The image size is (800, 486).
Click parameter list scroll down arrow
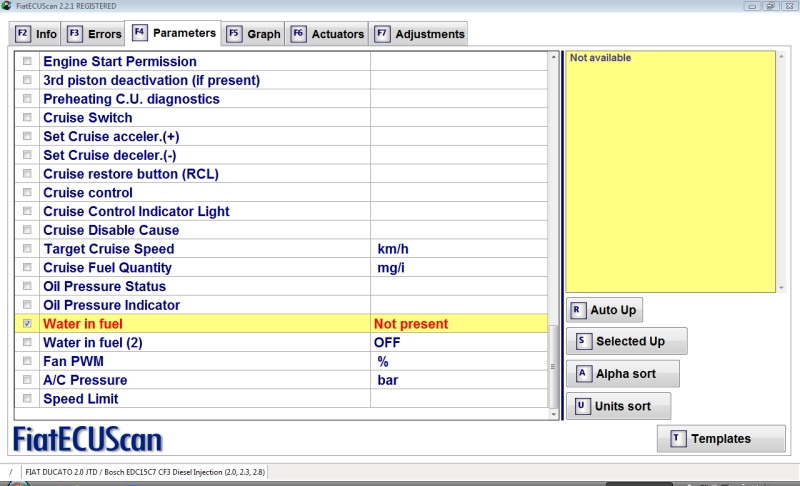554,414
